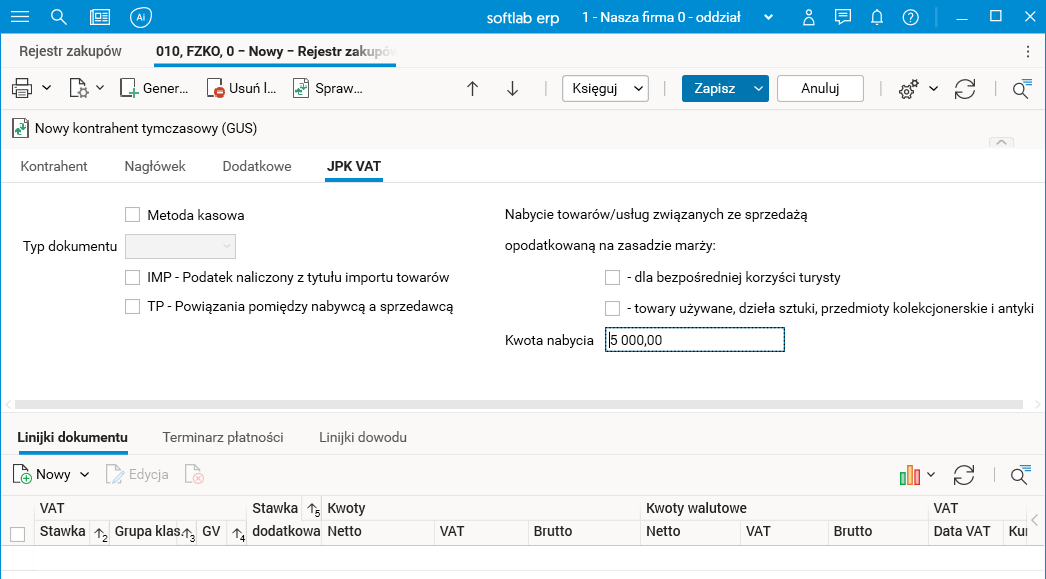This screenshot has width=1046, height=579.
Task: Open the AI assistant icon
Action: 141,17
